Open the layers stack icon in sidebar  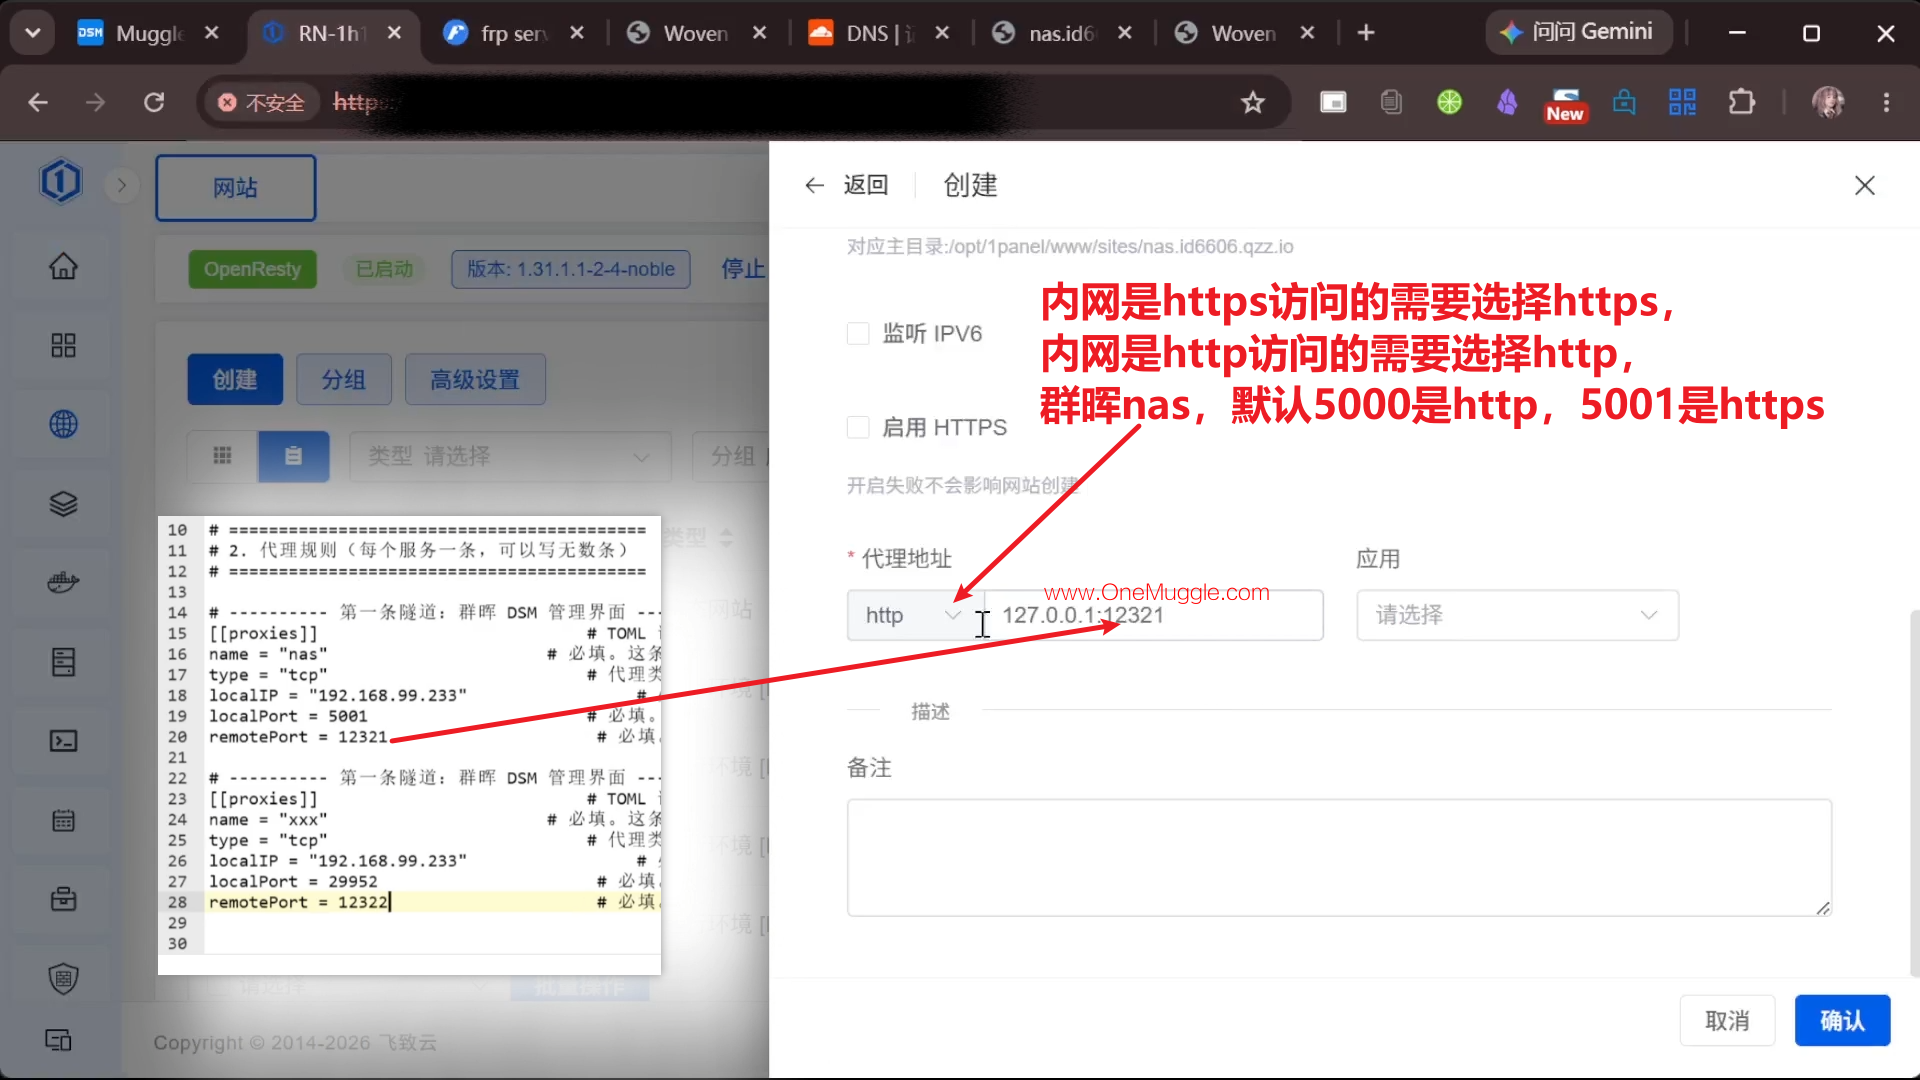click(63, 503)
